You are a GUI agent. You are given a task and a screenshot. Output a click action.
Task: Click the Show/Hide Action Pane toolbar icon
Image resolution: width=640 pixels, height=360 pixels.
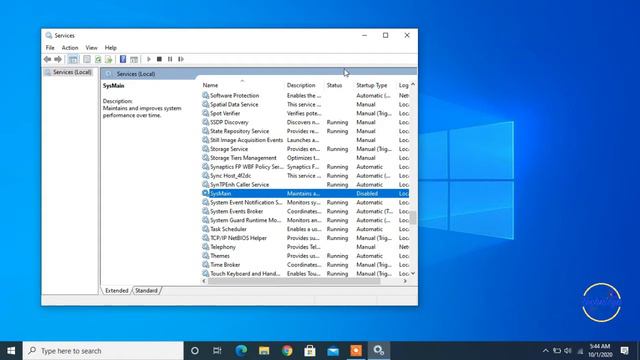pos(134,59)
